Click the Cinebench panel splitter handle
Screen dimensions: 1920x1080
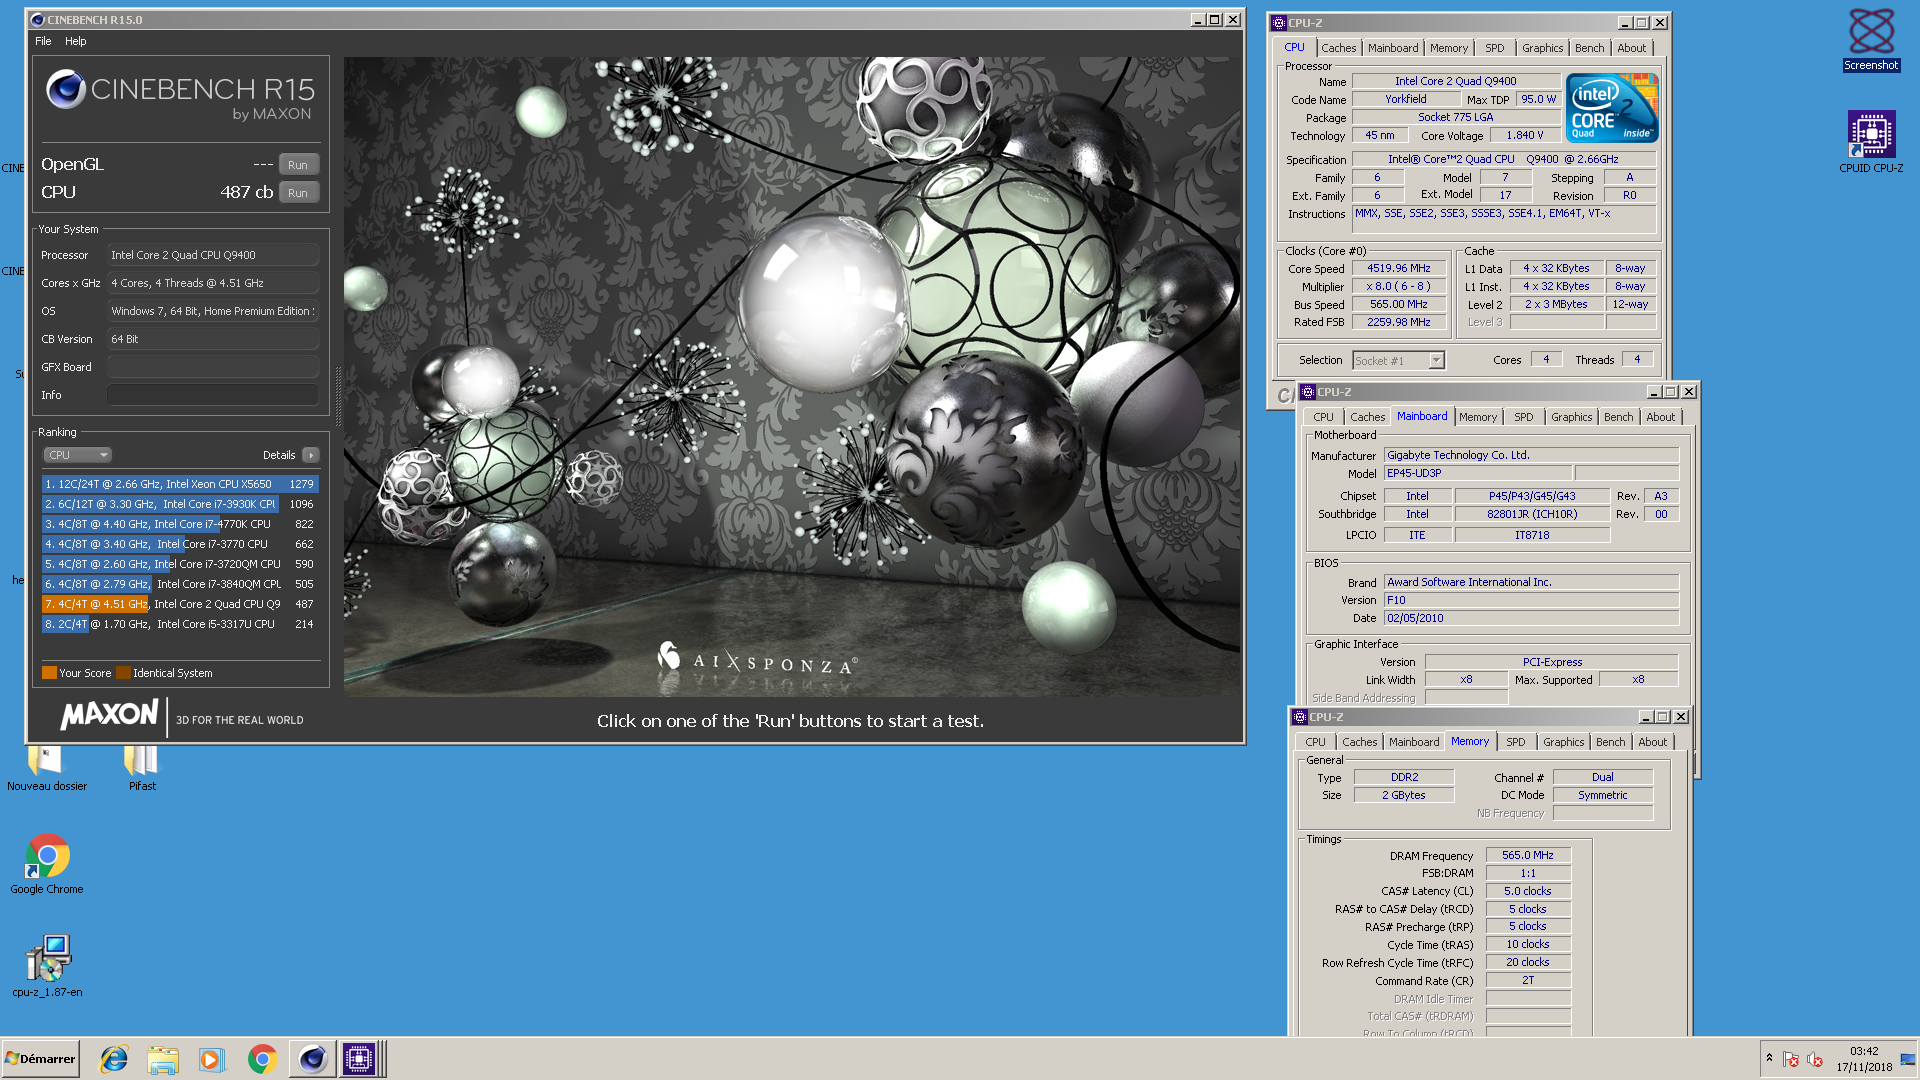tap(338, 397)
